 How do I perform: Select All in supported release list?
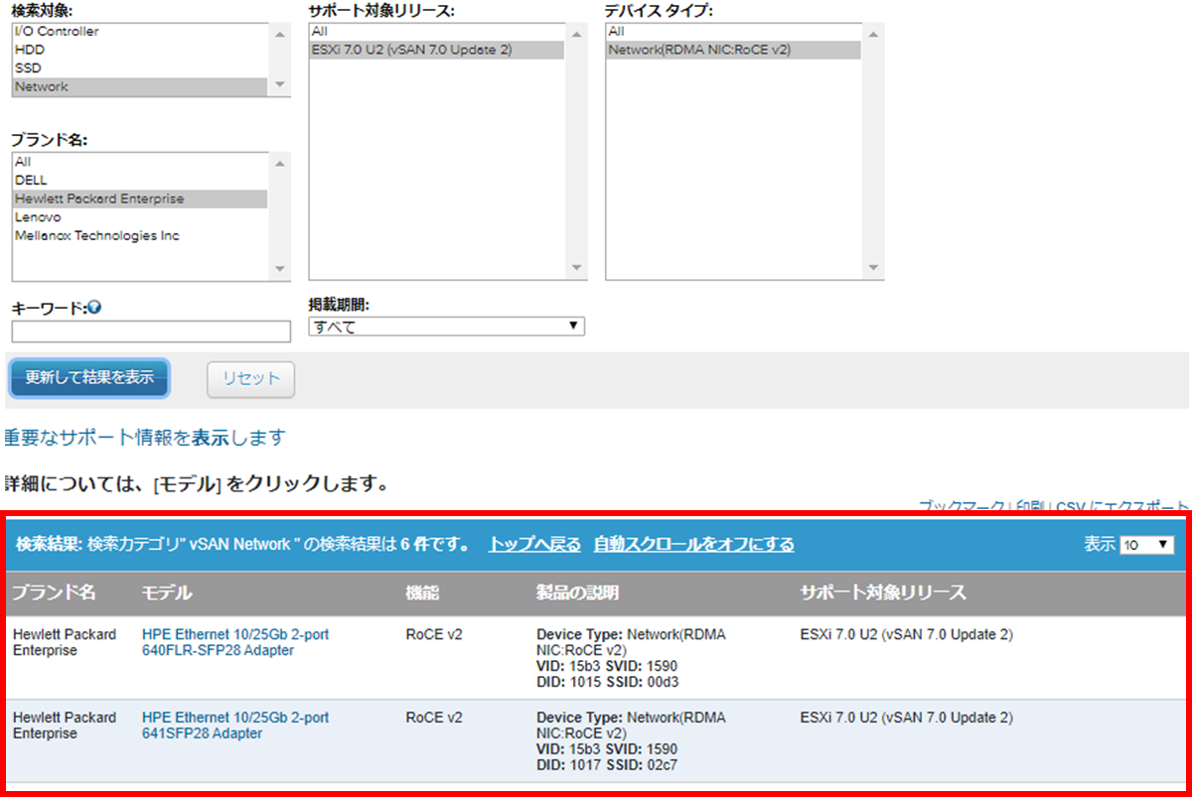click(436, 31)
